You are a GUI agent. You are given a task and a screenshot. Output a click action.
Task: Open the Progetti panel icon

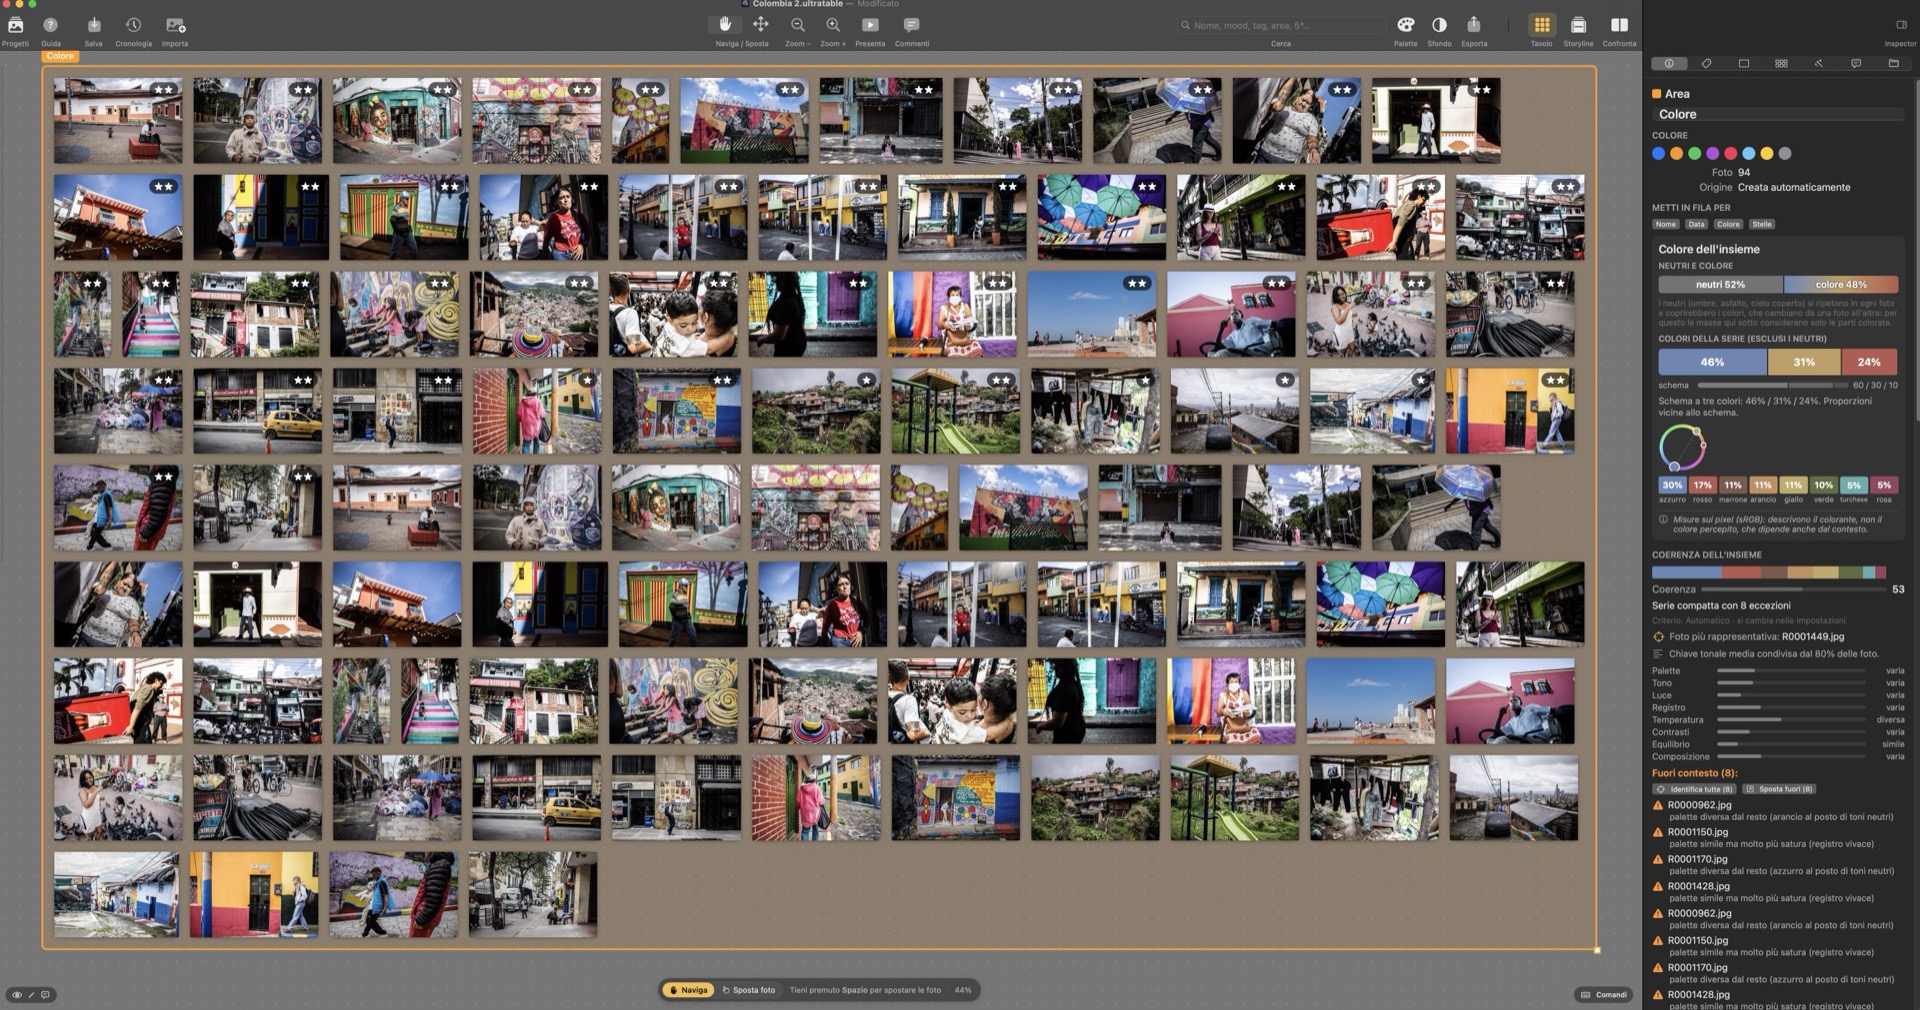[x=16, y=25]
